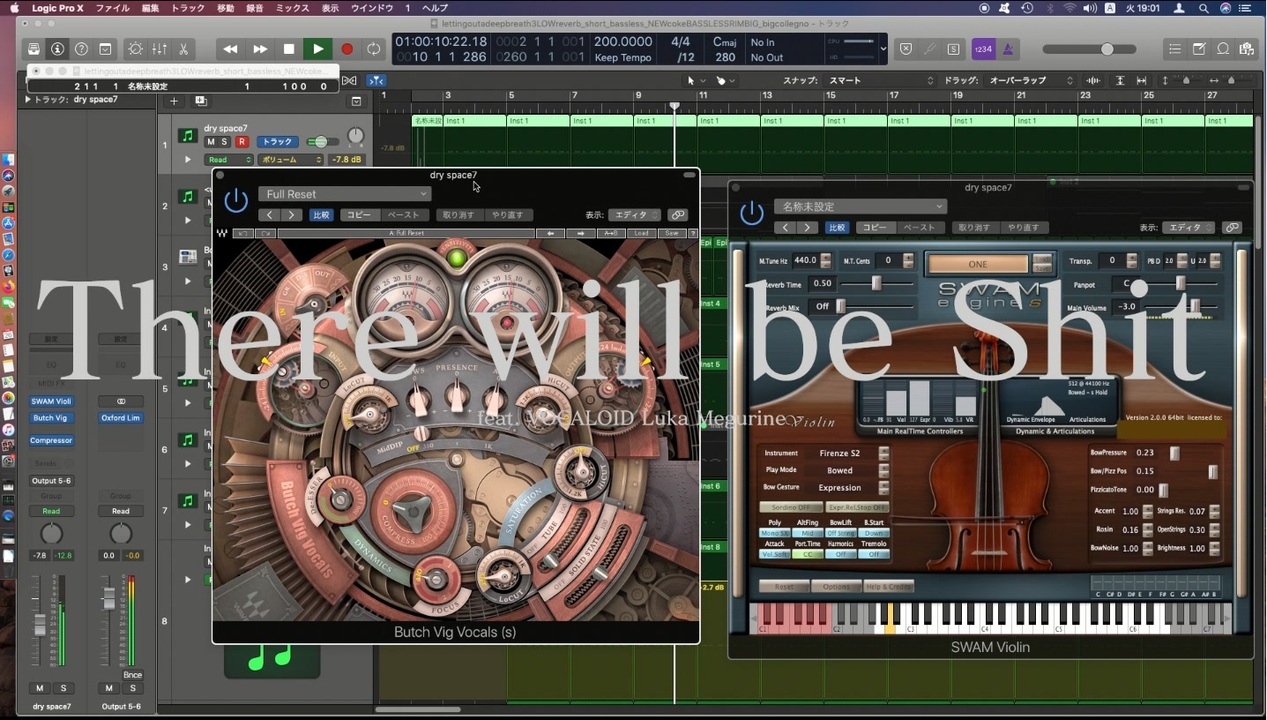The image size is (1267, 720).
Task: Start recording with the Record button
Action: [347, 49]
